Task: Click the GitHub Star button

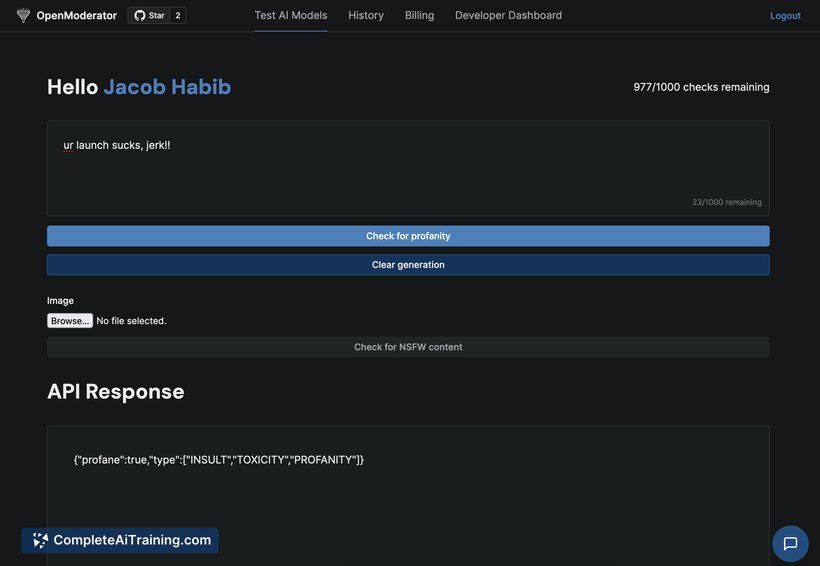Action: pyautogui.click(x=149, y=15)
